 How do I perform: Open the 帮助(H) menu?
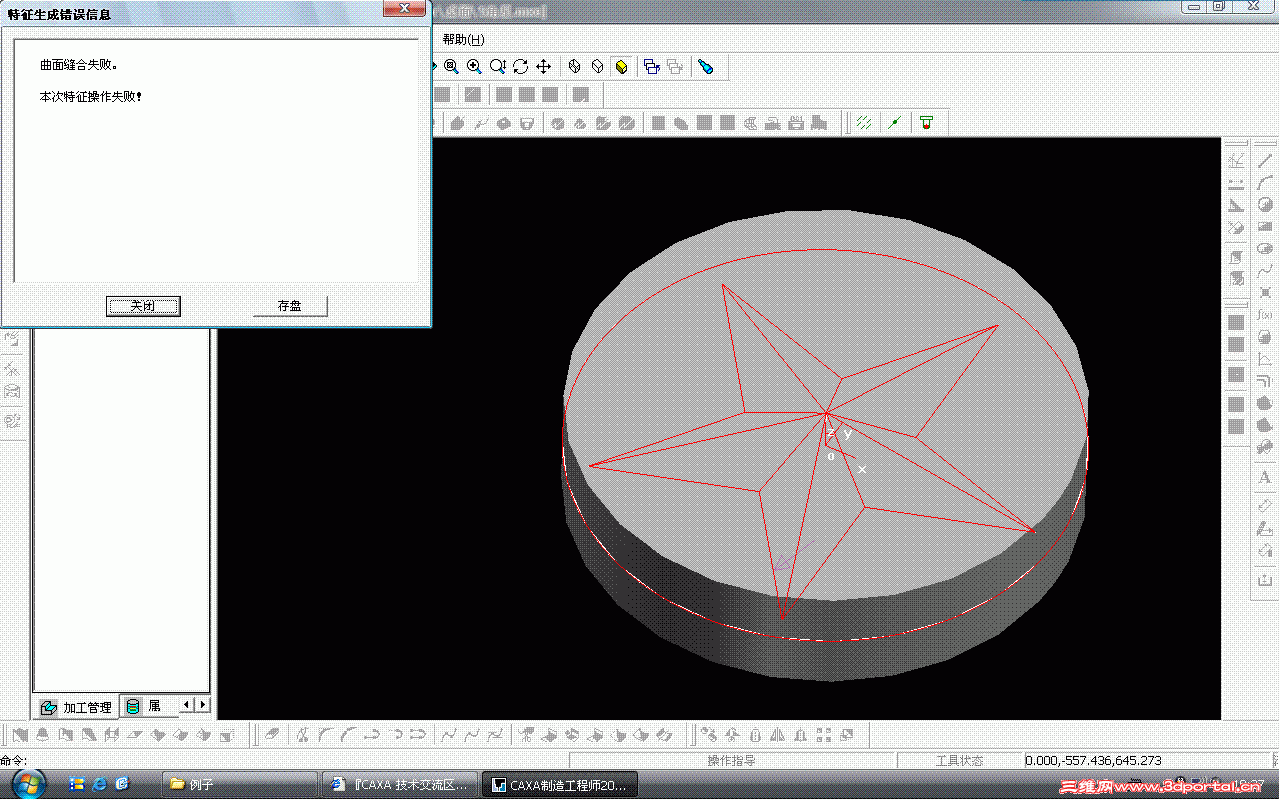[463, 39]
